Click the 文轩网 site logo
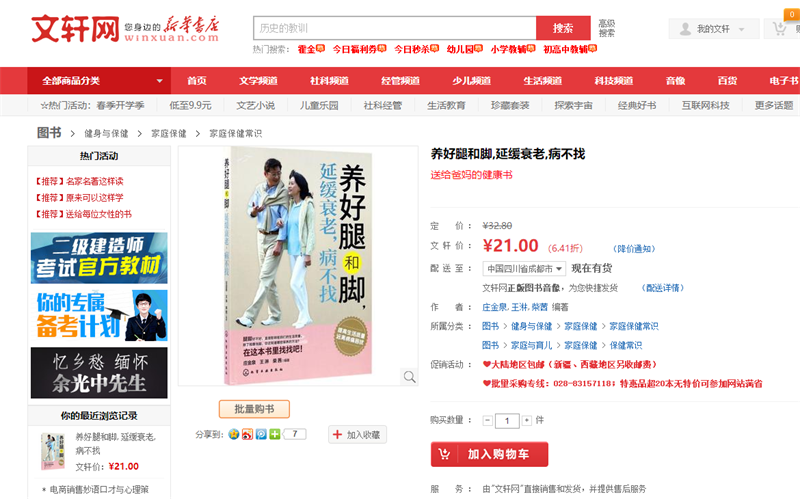 (75, 29)
